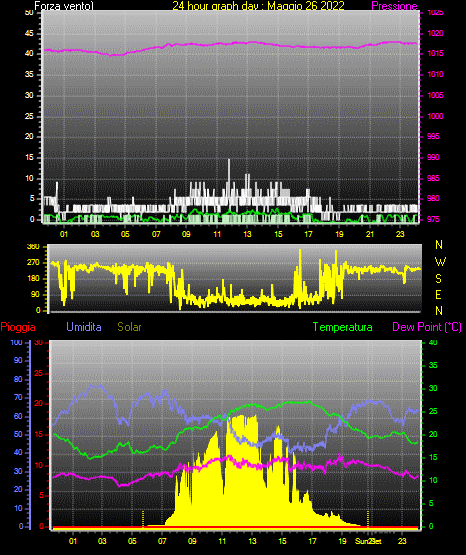This screenshot has height=555, width=466.
Task: Click the 'W' compass letter
Action: (x=440, y=262)
